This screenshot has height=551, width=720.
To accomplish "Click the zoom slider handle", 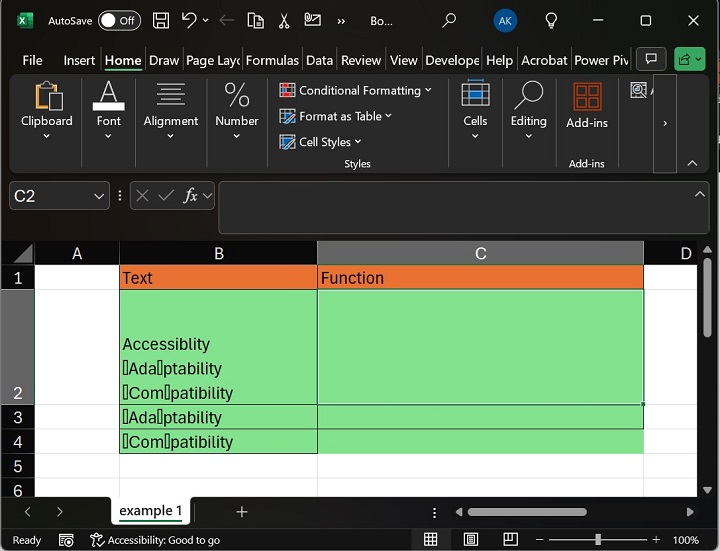I will (598, 540).
